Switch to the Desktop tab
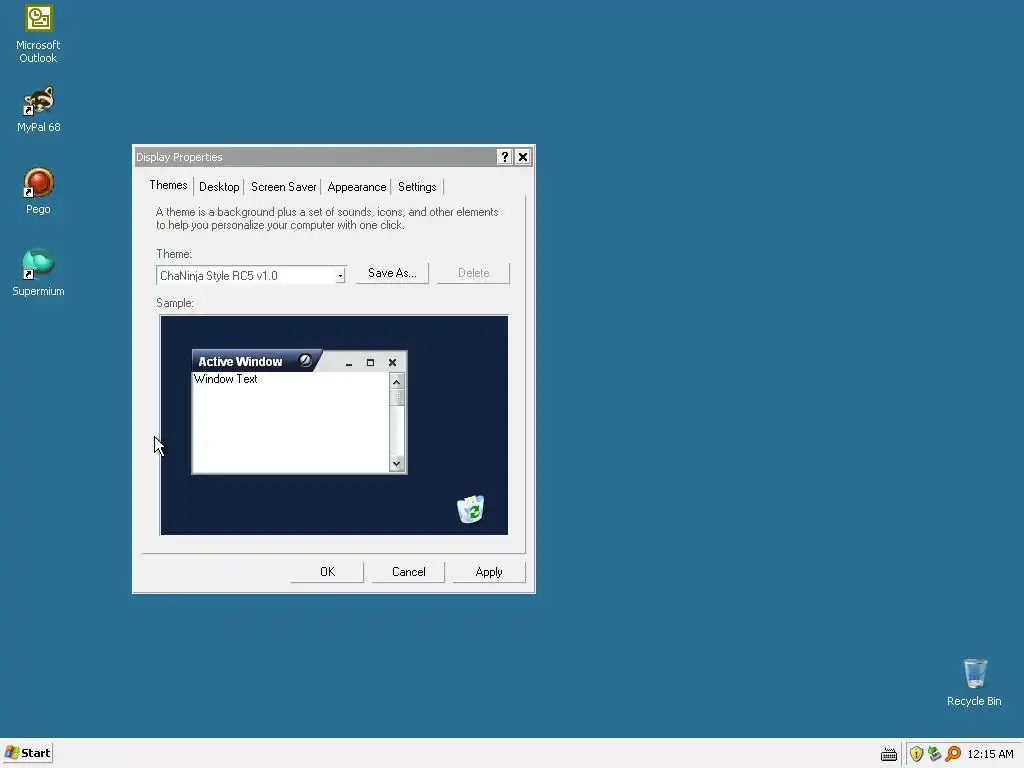The image size is (1024, 768). point(219,187)
